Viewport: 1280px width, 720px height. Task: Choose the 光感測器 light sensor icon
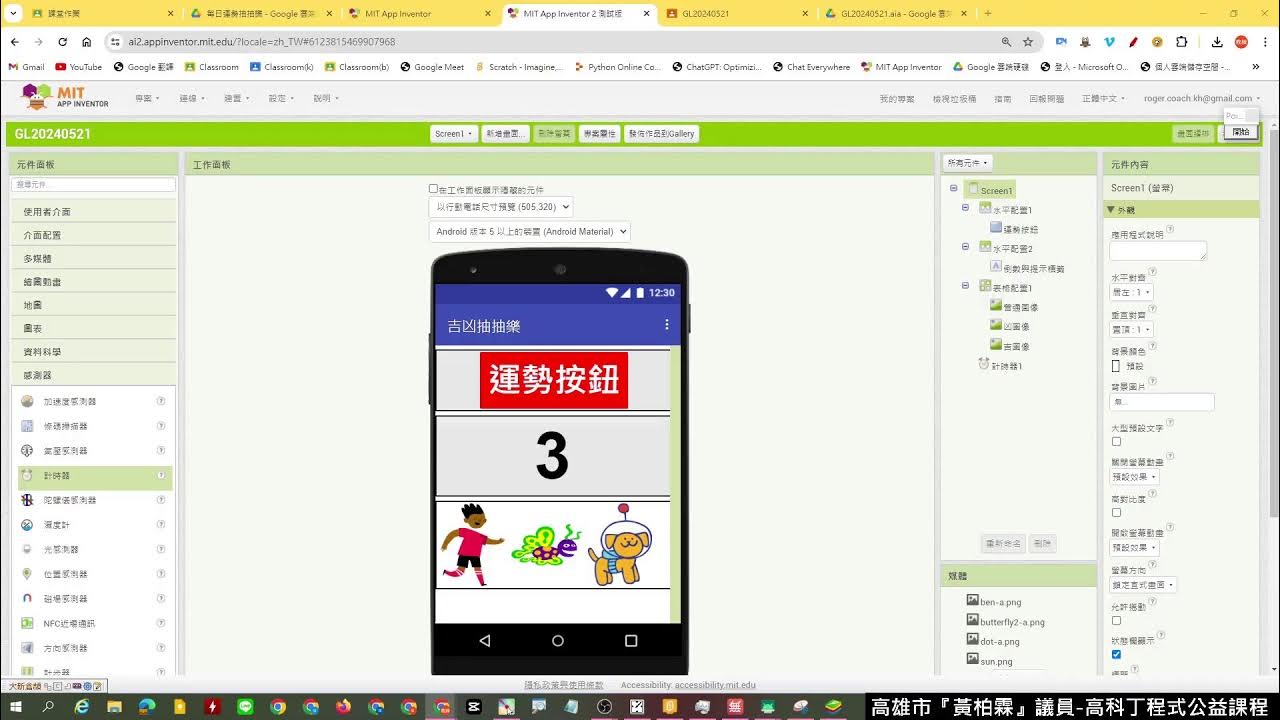point(27,549)
